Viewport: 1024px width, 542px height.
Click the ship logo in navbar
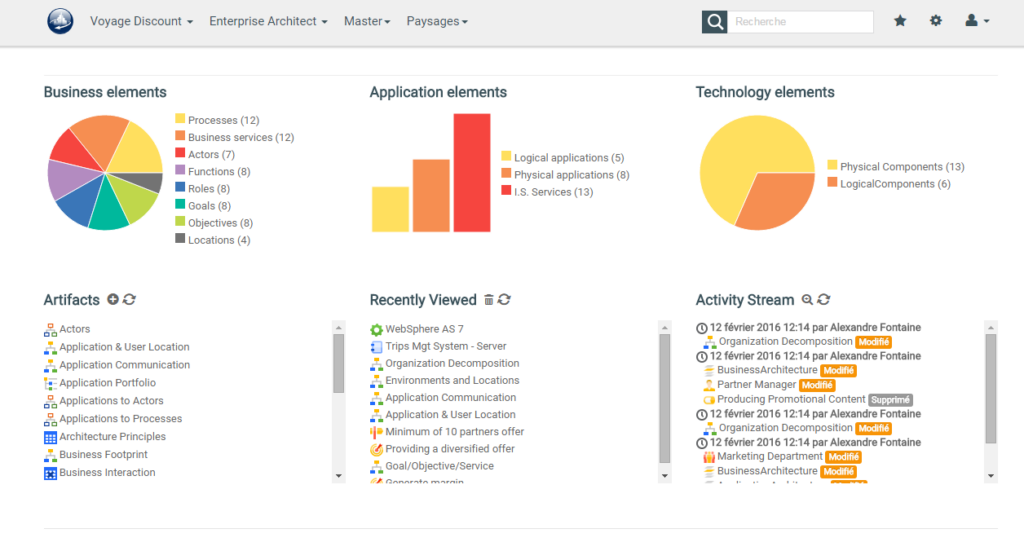(60, 21)
